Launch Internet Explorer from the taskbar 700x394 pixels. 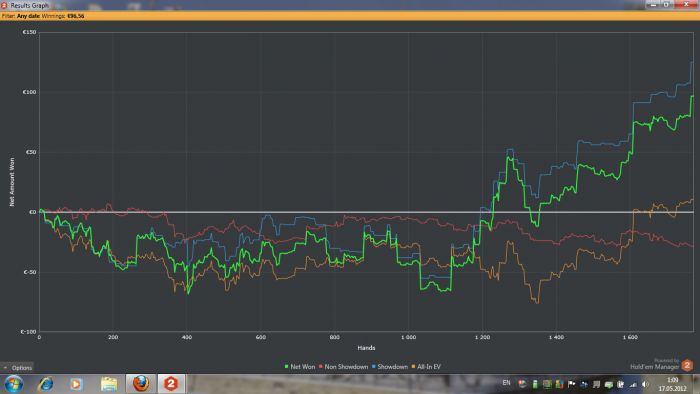pos(46,384)
